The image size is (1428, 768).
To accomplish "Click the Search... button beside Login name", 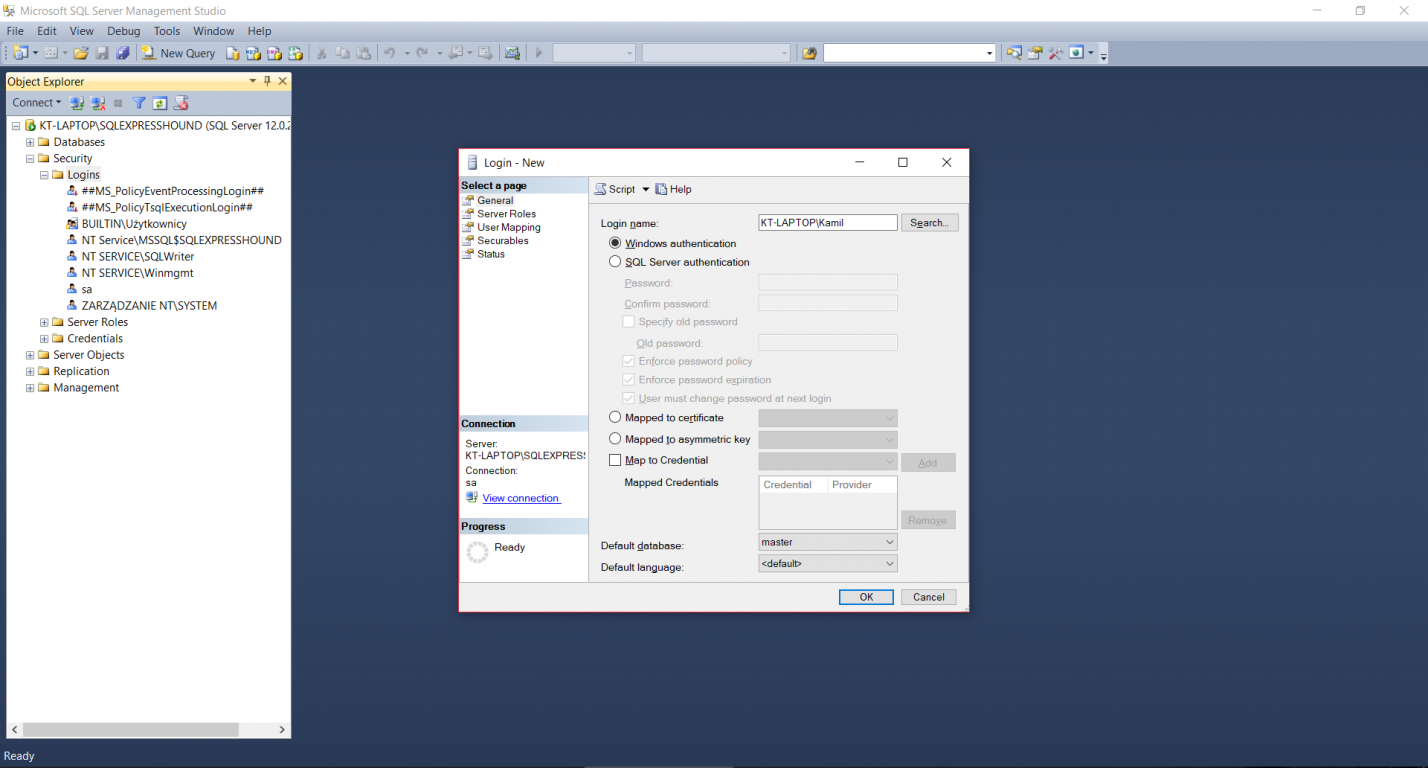I will coord(929,223).
